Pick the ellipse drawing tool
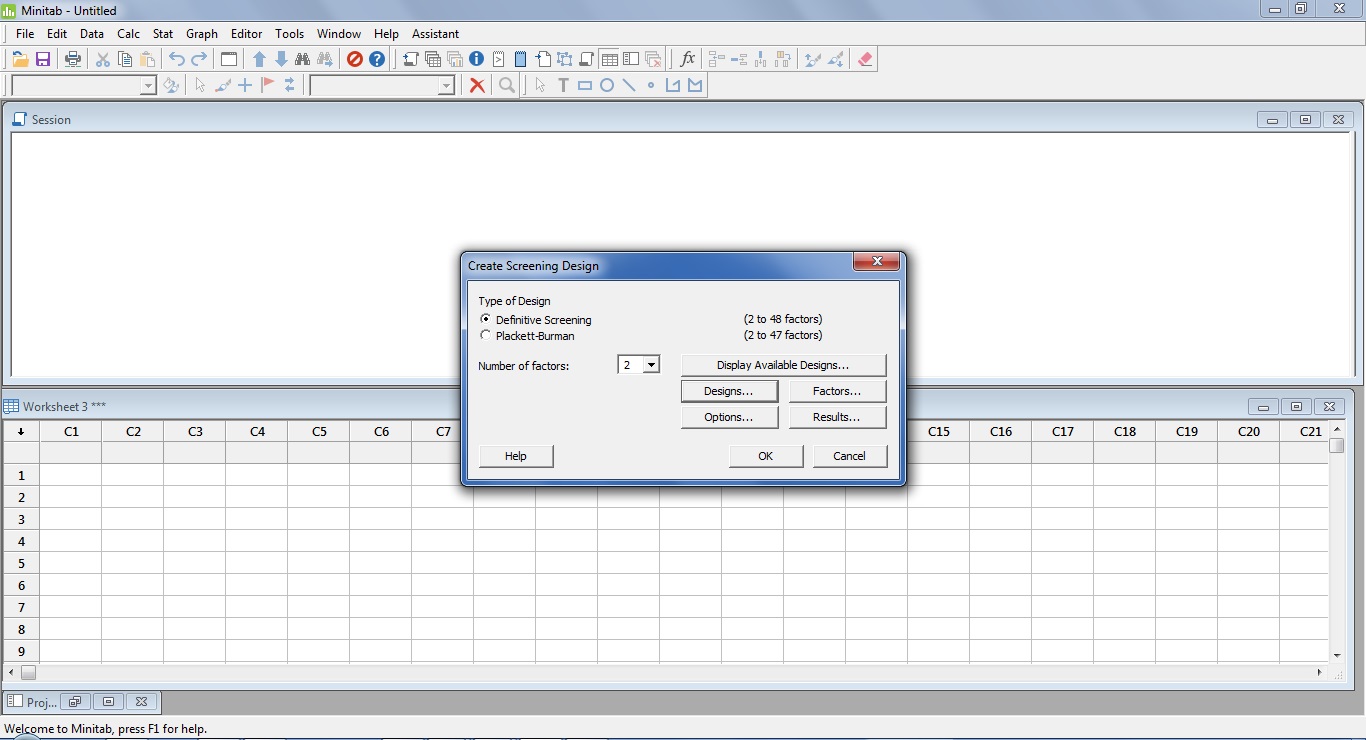This screenshot has height=740, width=1366. (607, 85)
